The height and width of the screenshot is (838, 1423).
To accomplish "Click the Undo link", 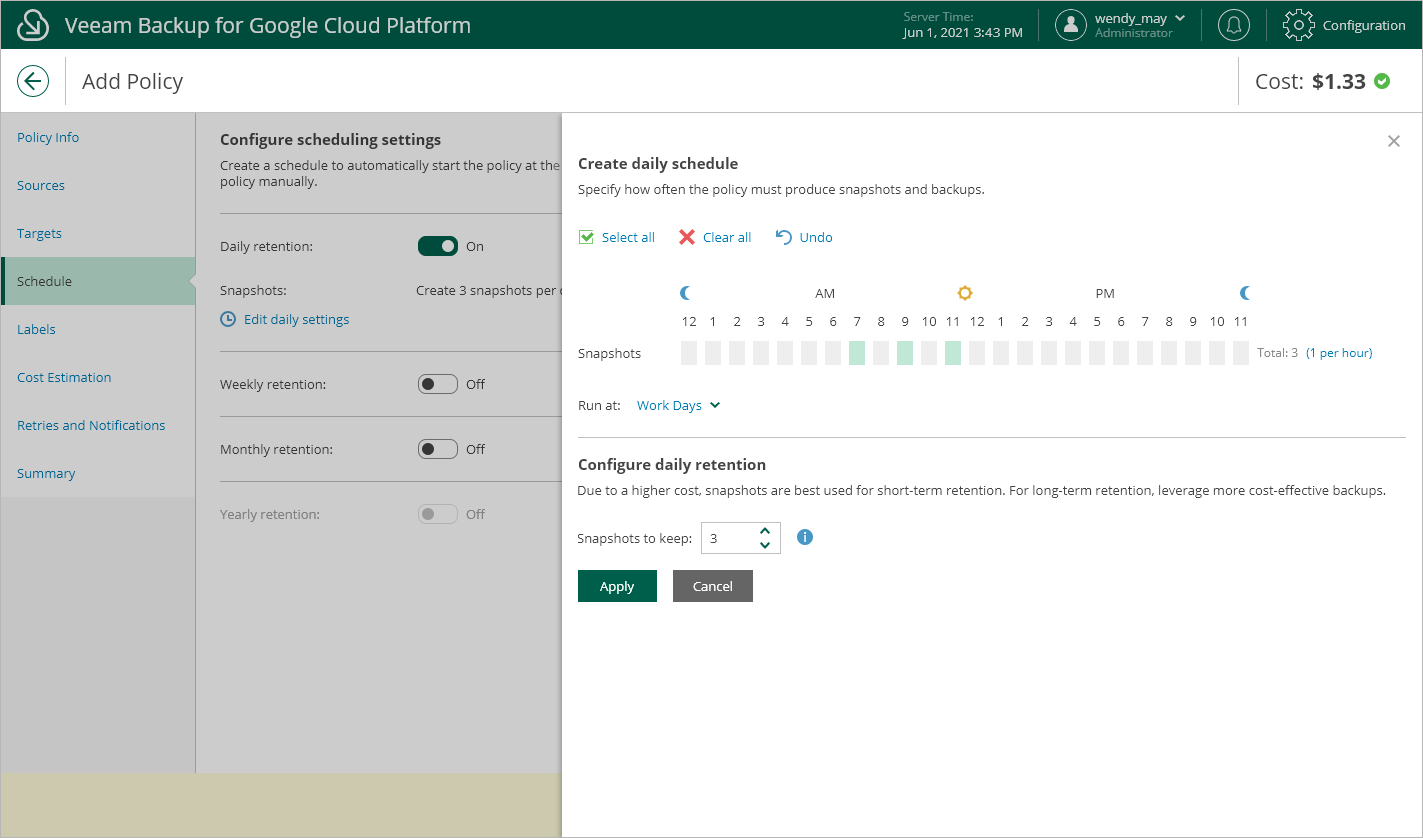I will 816,237.
